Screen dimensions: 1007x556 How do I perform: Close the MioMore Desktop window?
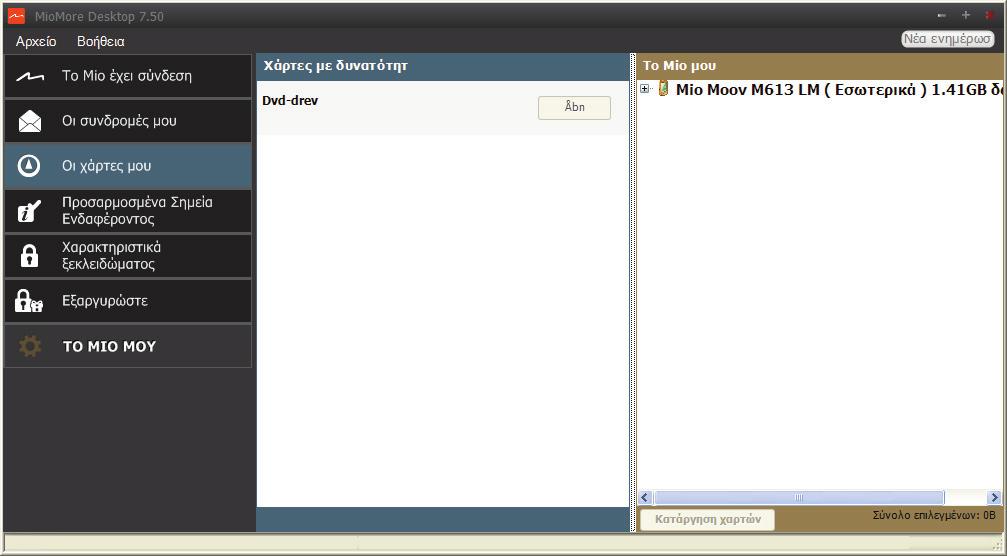tap(990, 15)
